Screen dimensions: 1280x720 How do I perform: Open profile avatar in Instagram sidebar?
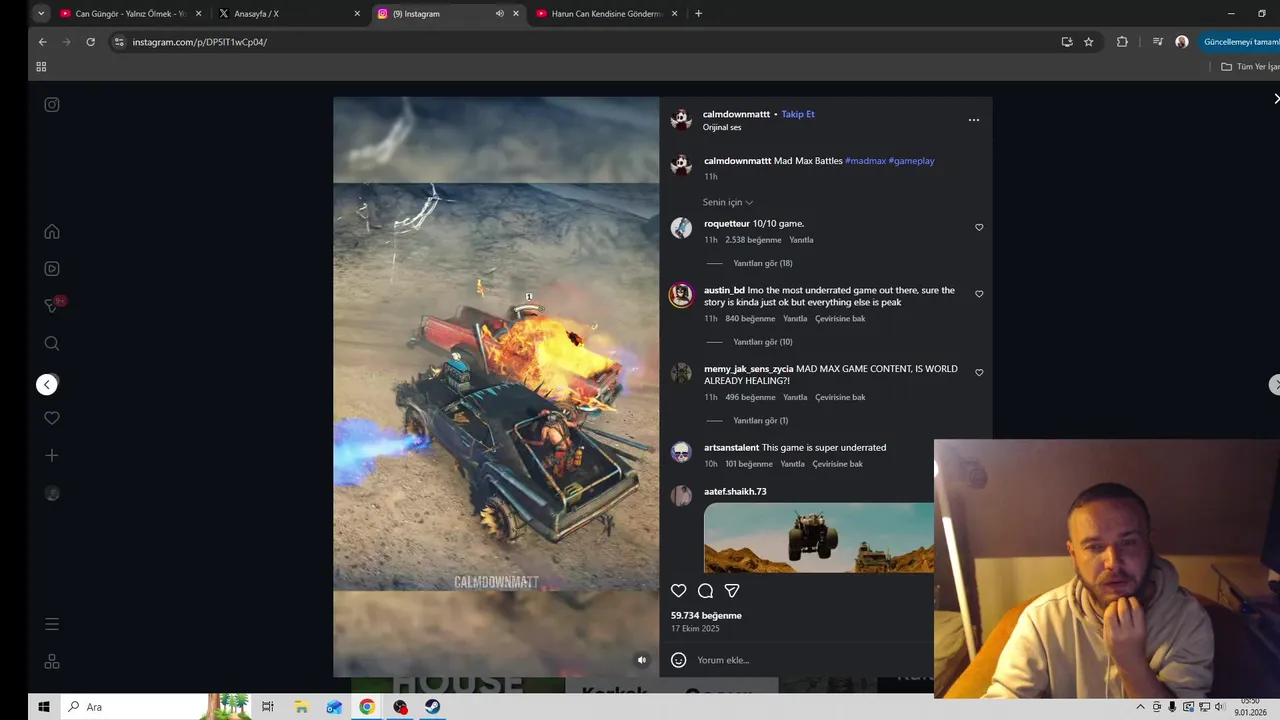click(52, 493)
